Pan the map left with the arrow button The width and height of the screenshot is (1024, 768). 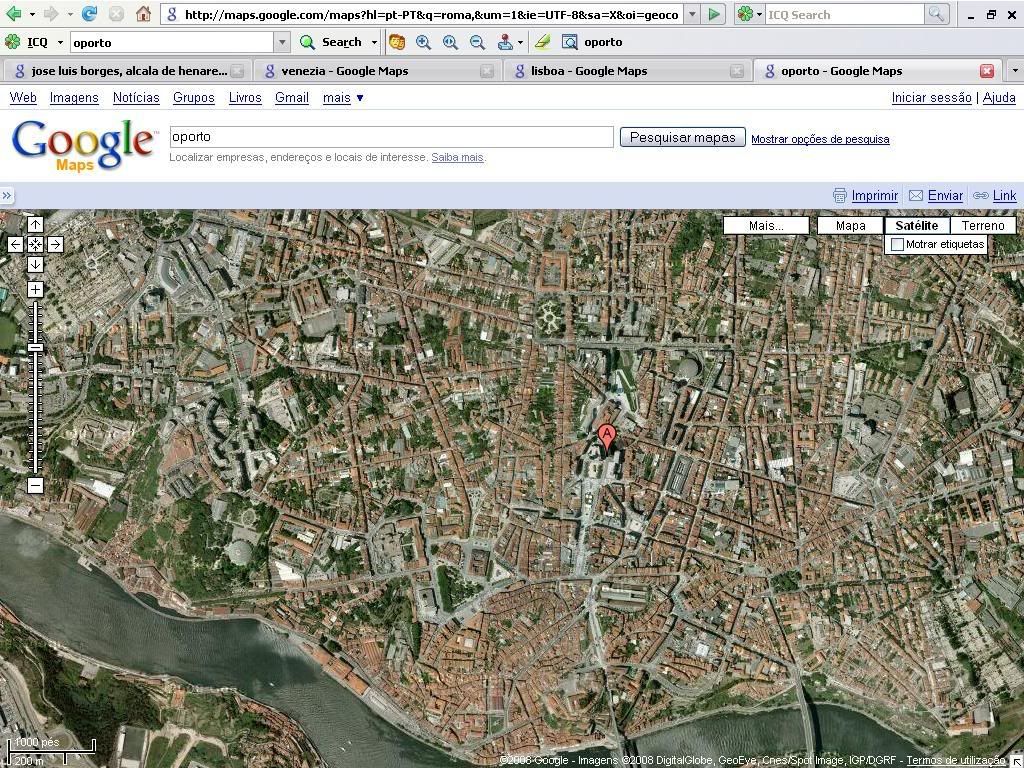pyautogui.click(x=16, y=244)
